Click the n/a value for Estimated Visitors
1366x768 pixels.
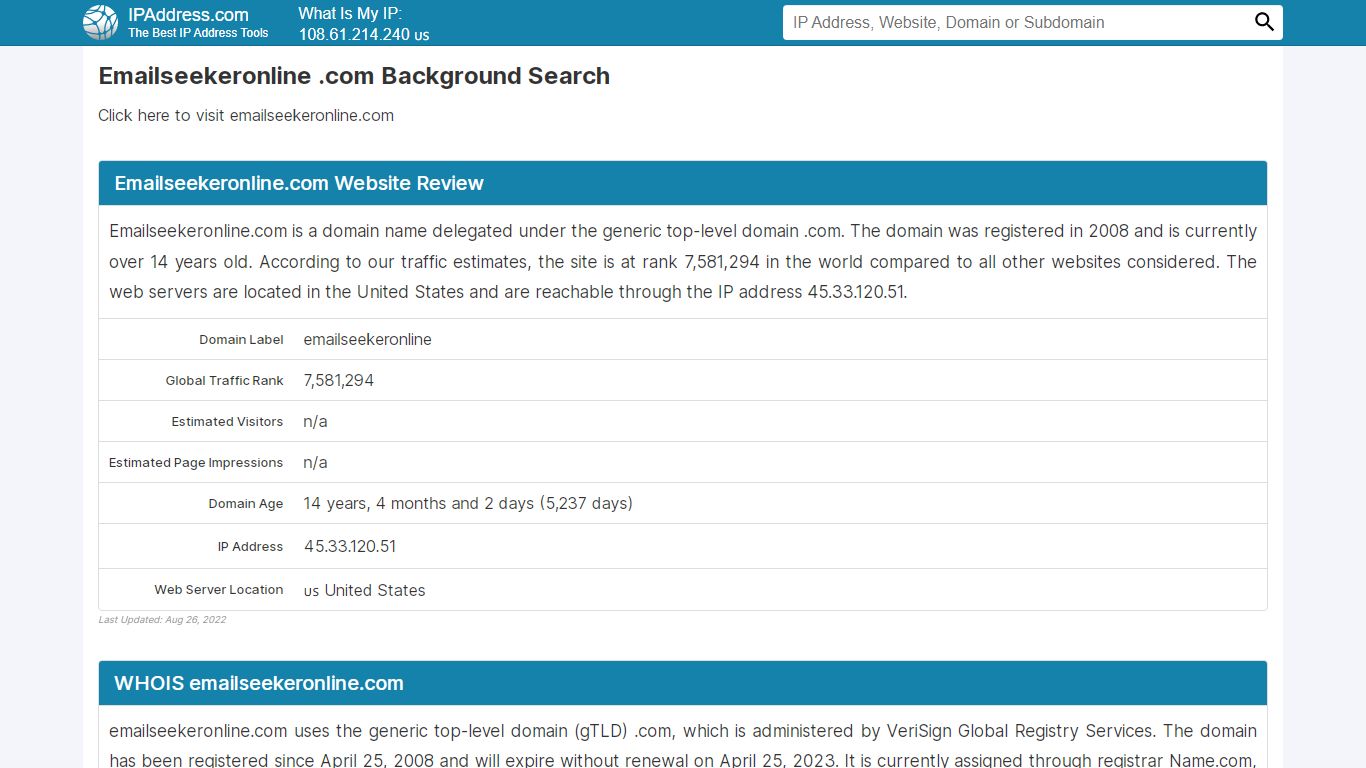pyautogui.click(x=315, y=421)
